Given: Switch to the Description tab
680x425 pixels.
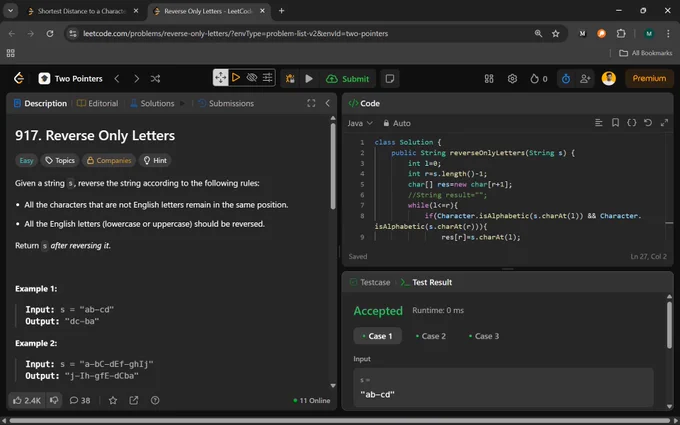Looking at the screenshot, I should 40,103.
